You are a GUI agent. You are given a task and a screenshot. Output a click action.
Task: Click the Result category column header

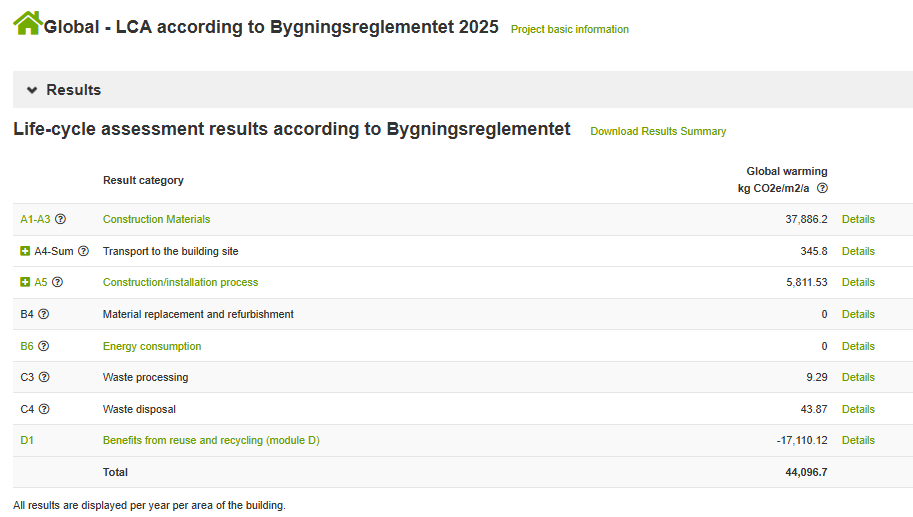coord(143,180)
